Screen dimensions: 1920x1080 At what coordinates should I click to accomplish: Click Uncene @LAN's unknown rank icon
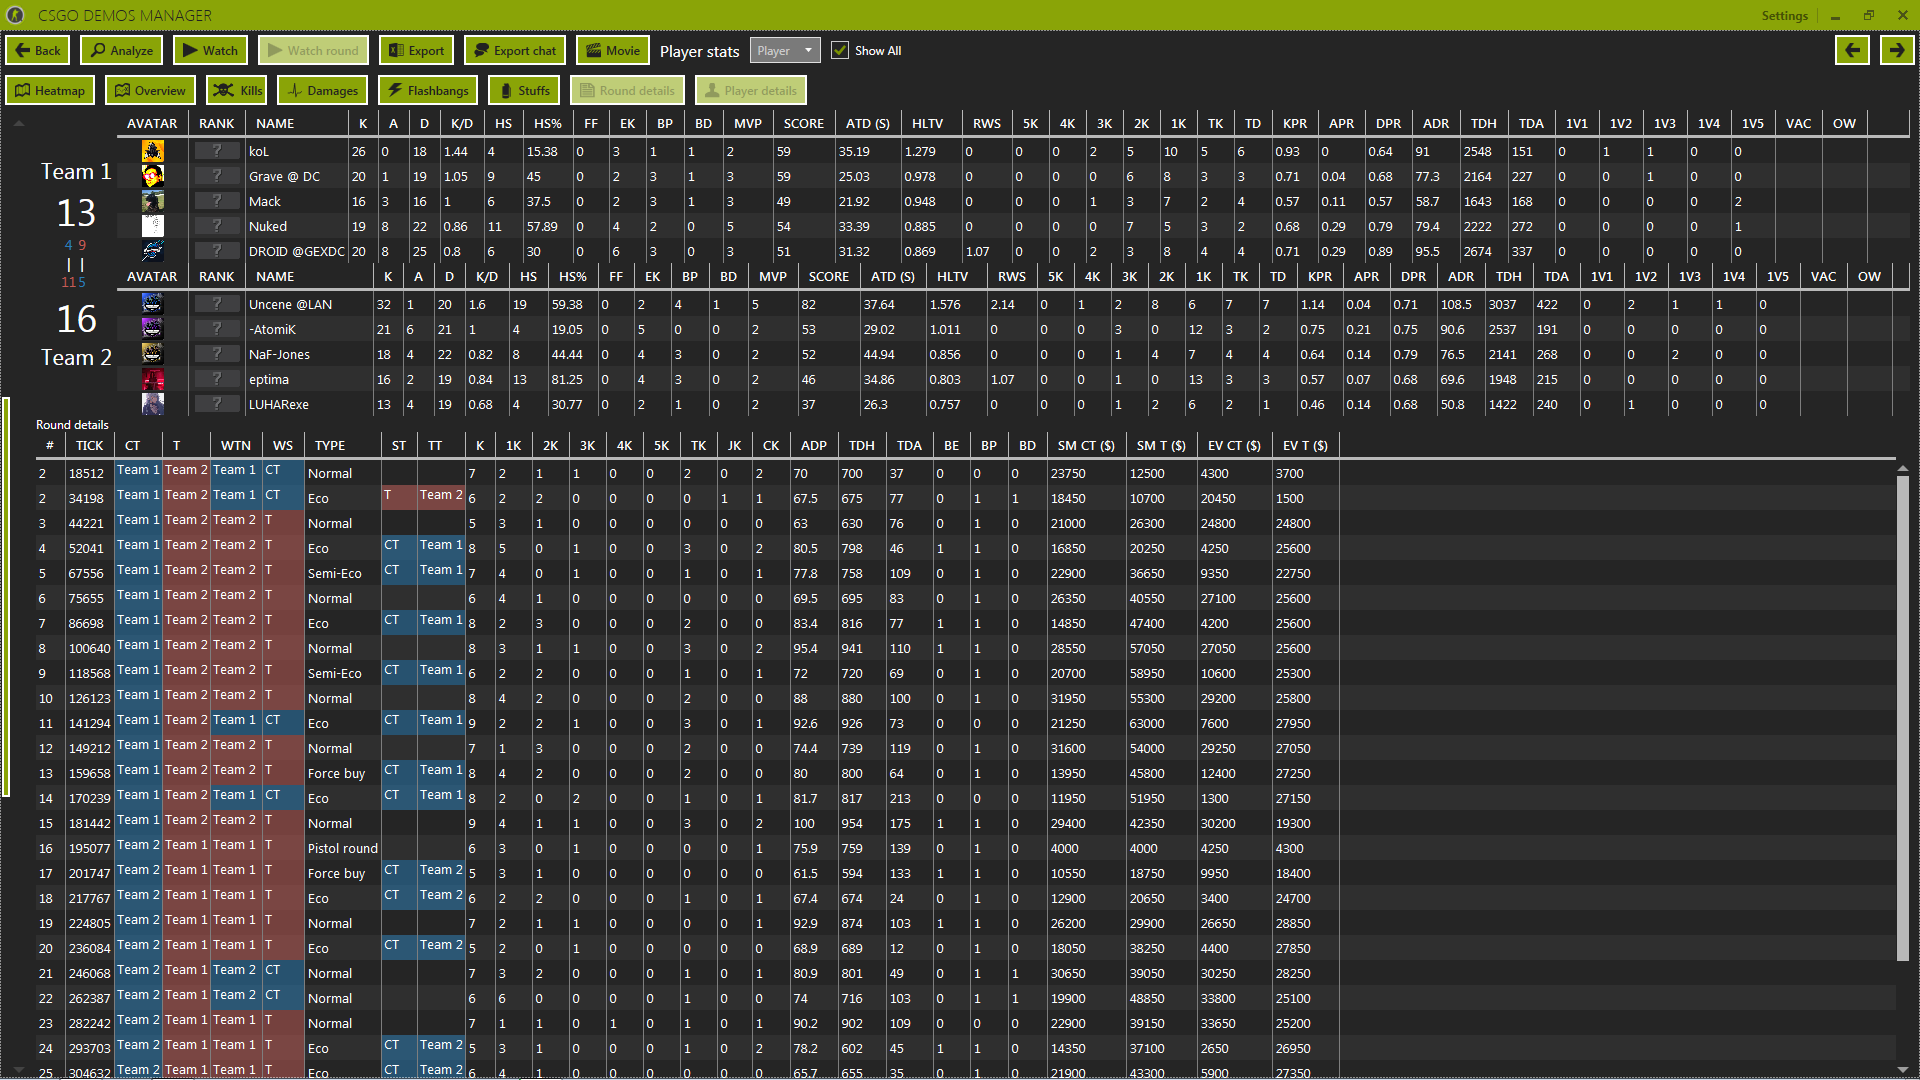pyautogui.click(x=216, y=304)
